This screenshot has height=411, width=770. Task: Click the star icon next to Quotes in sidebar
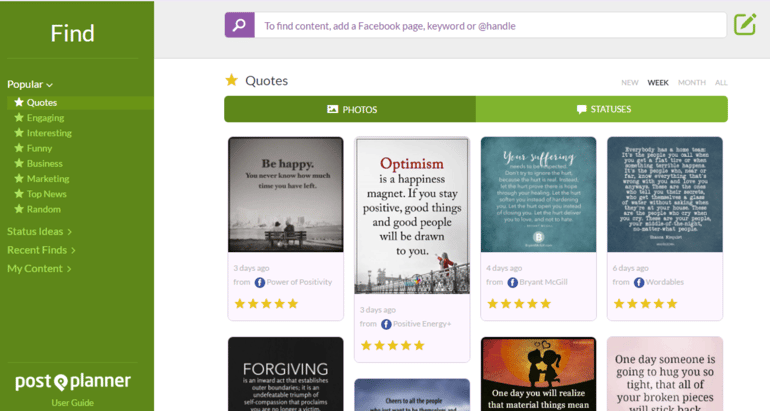coord(19,102)
